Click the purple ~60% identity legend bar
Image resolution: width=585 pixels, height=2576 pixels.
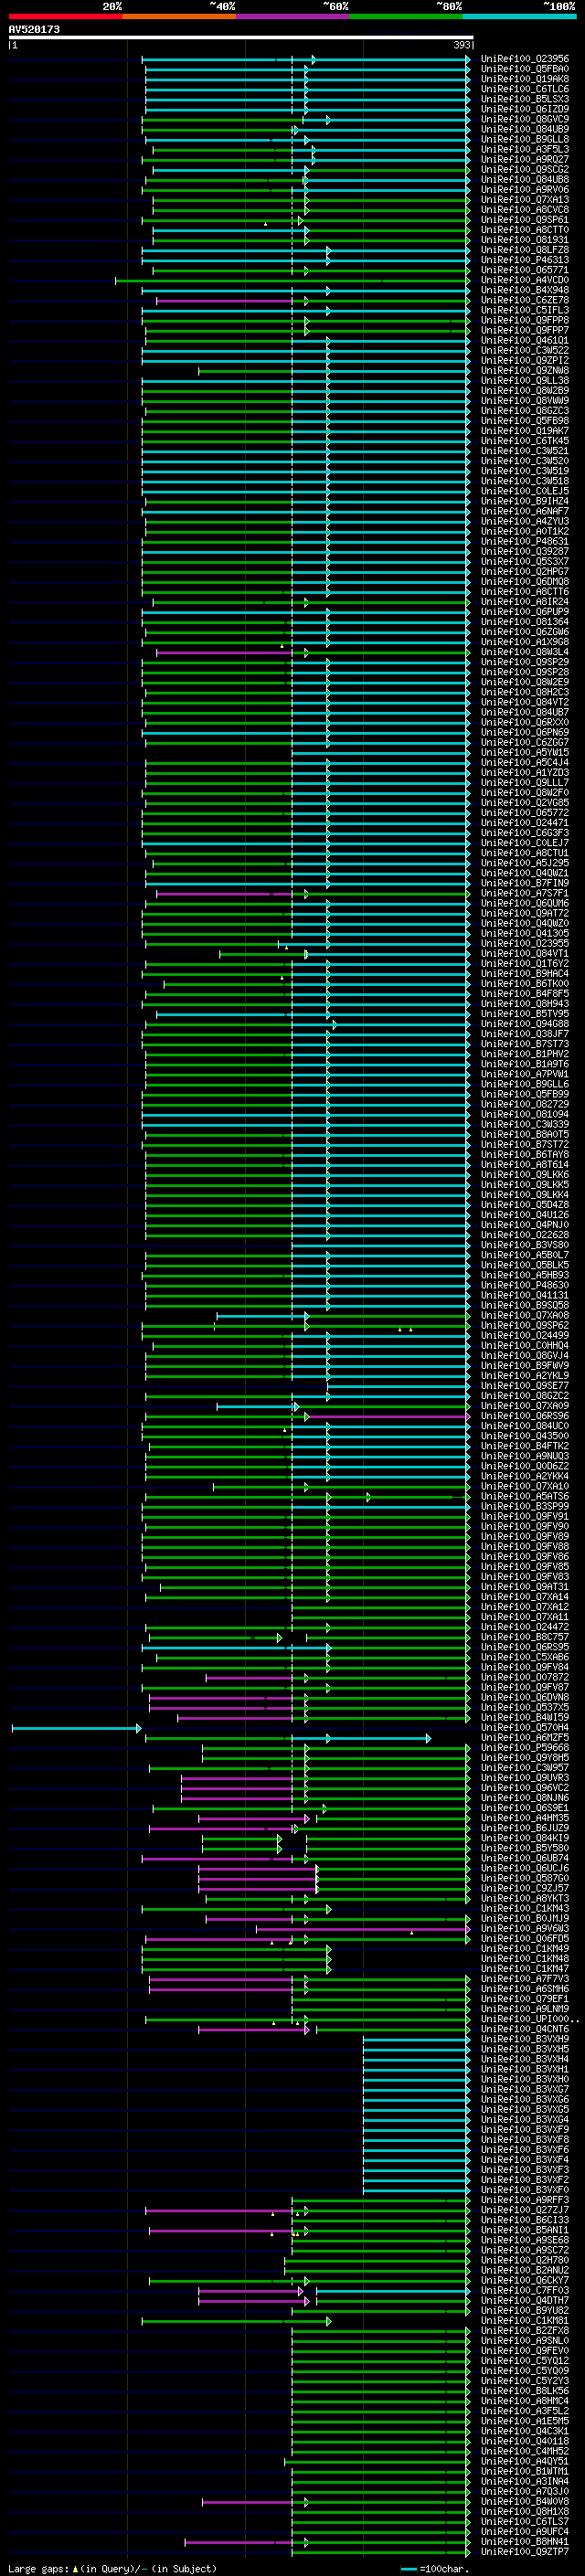292,16
